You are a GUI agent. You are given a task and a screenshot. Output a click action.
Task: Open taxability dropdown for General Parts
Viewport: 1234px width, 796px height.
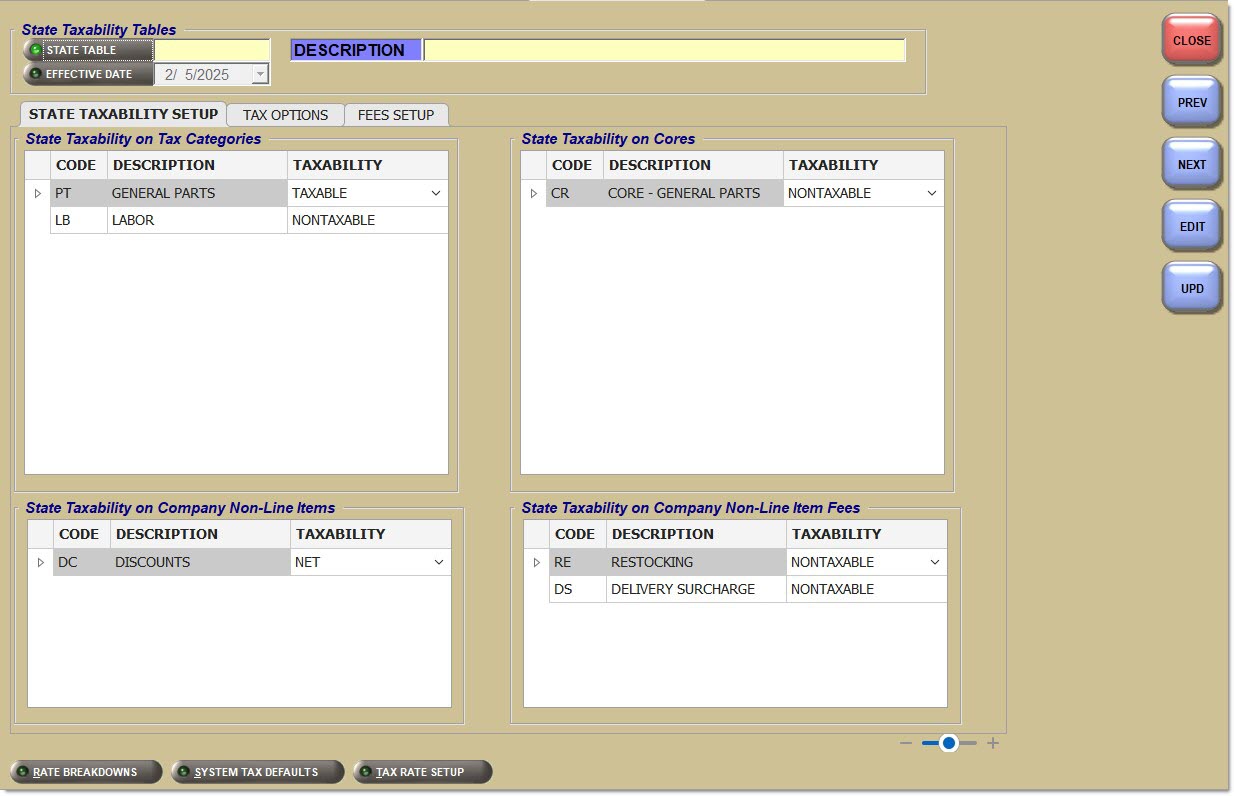[436, 193]
